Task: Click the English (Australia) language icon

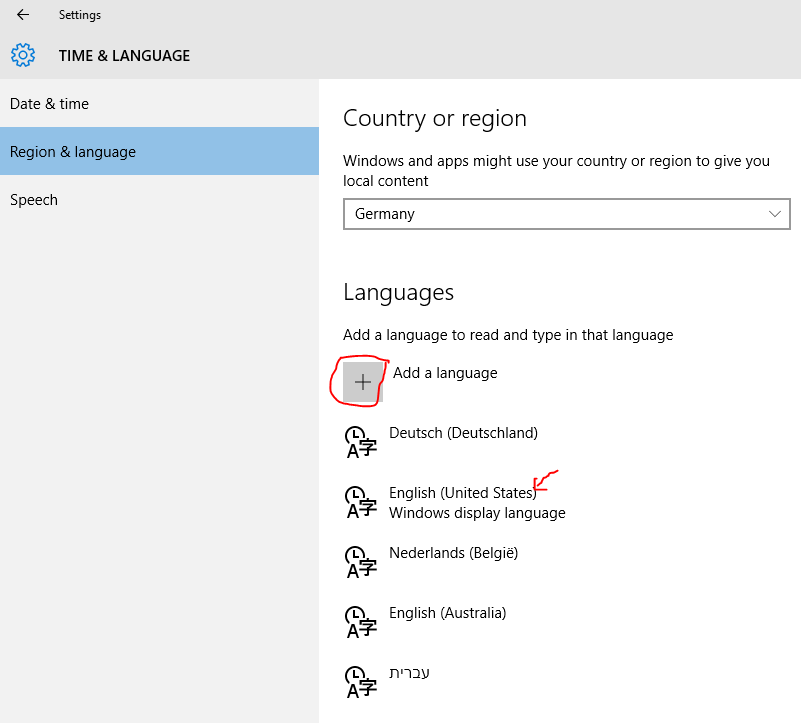Action: tap(360, 622)
